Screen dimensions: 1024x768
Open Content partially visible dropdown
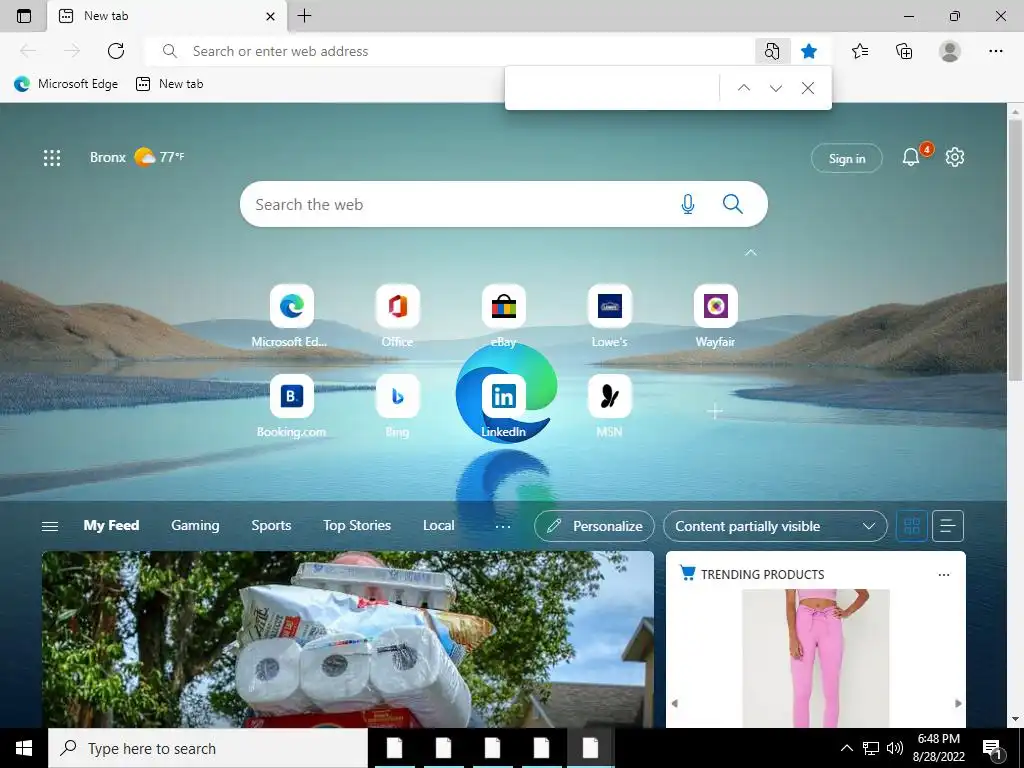point(775,526)
